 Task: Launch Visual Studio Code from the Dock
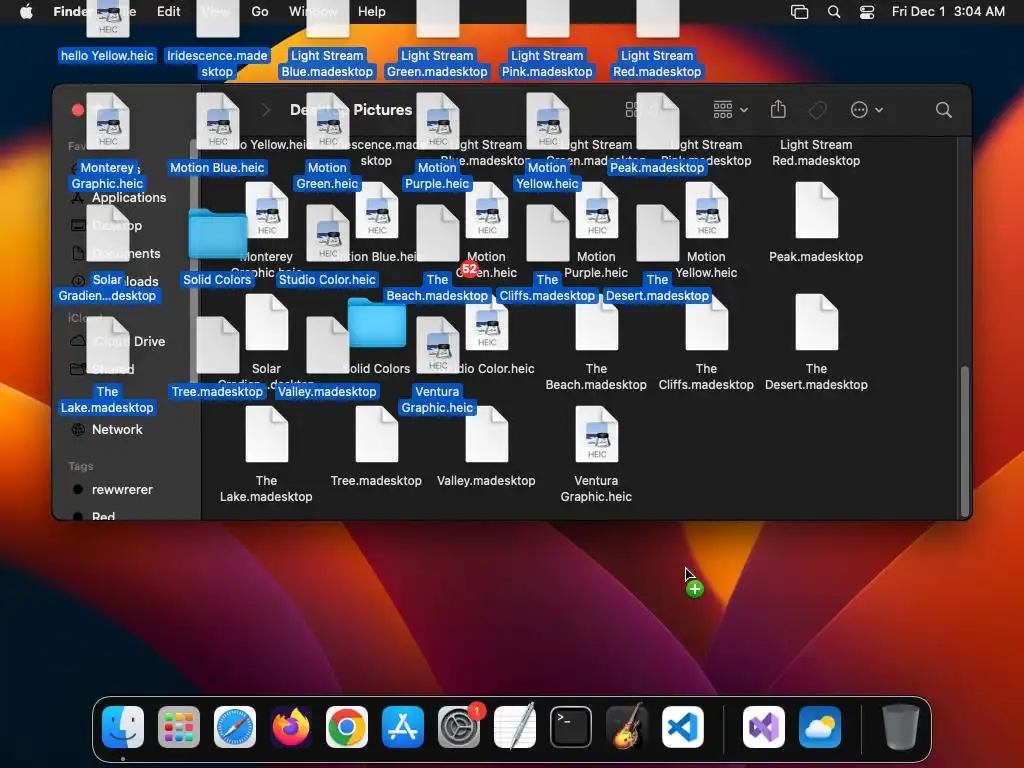click(x=683, y=727)
